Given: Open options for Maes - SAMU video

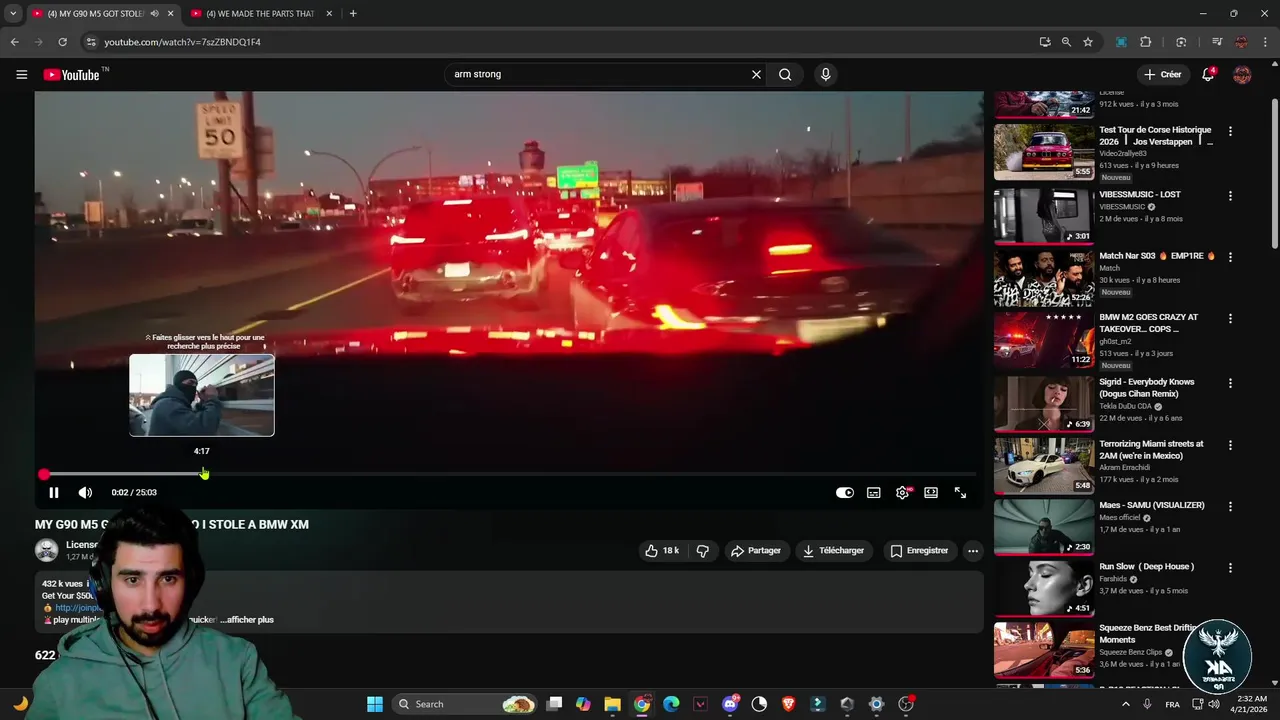Looking at the screenshot, I should pyautogui.click(x=1230, y=506).
